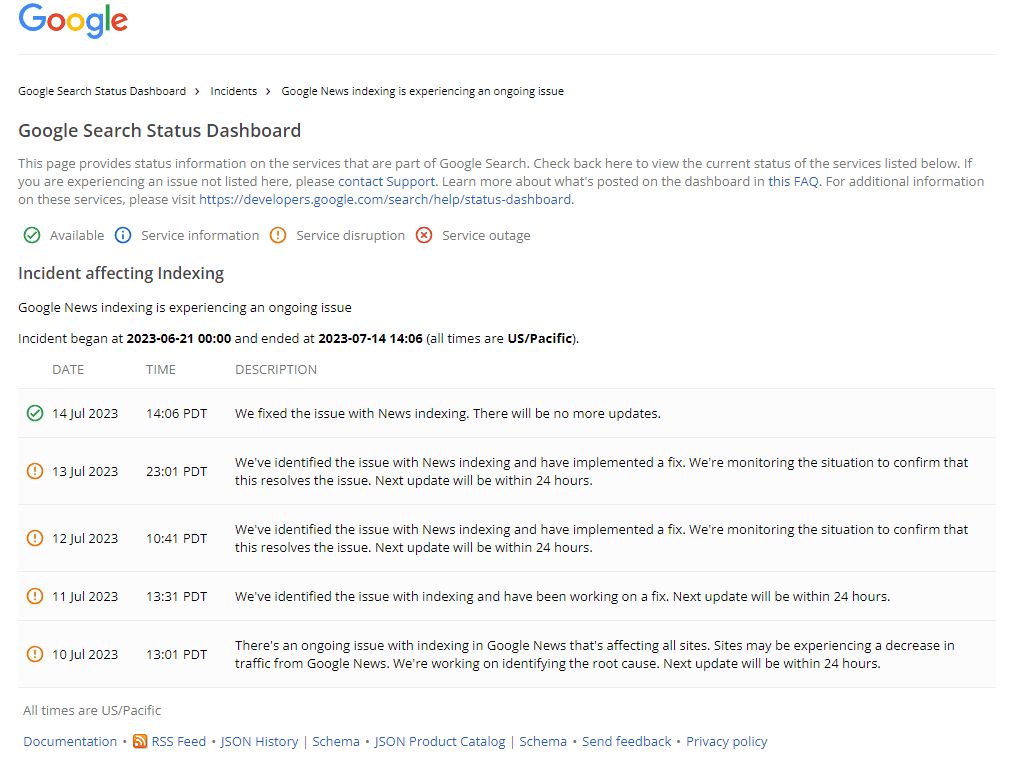Click the 'We fixed the issue' description
This screenshot has height=757, width=1010.
click(448, 414)
